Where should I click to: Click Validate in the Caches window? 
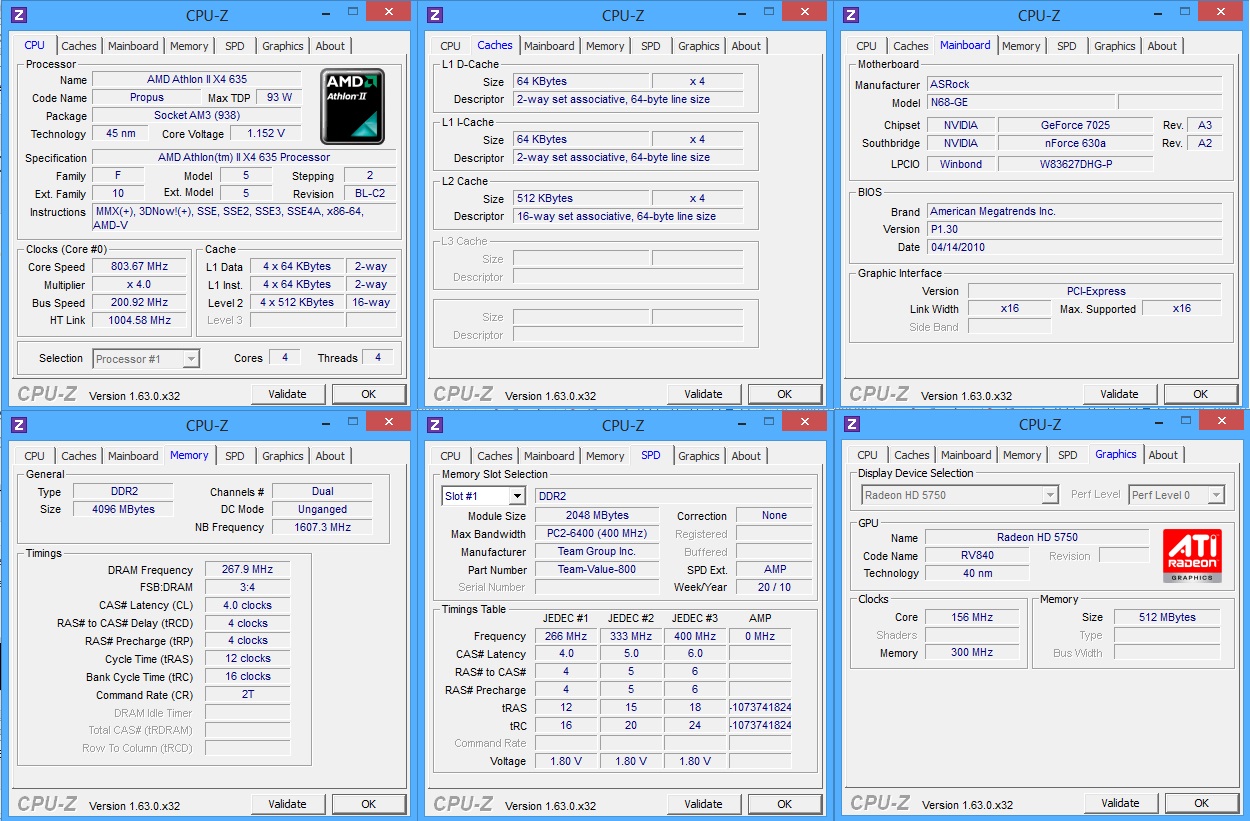point(704,394)
